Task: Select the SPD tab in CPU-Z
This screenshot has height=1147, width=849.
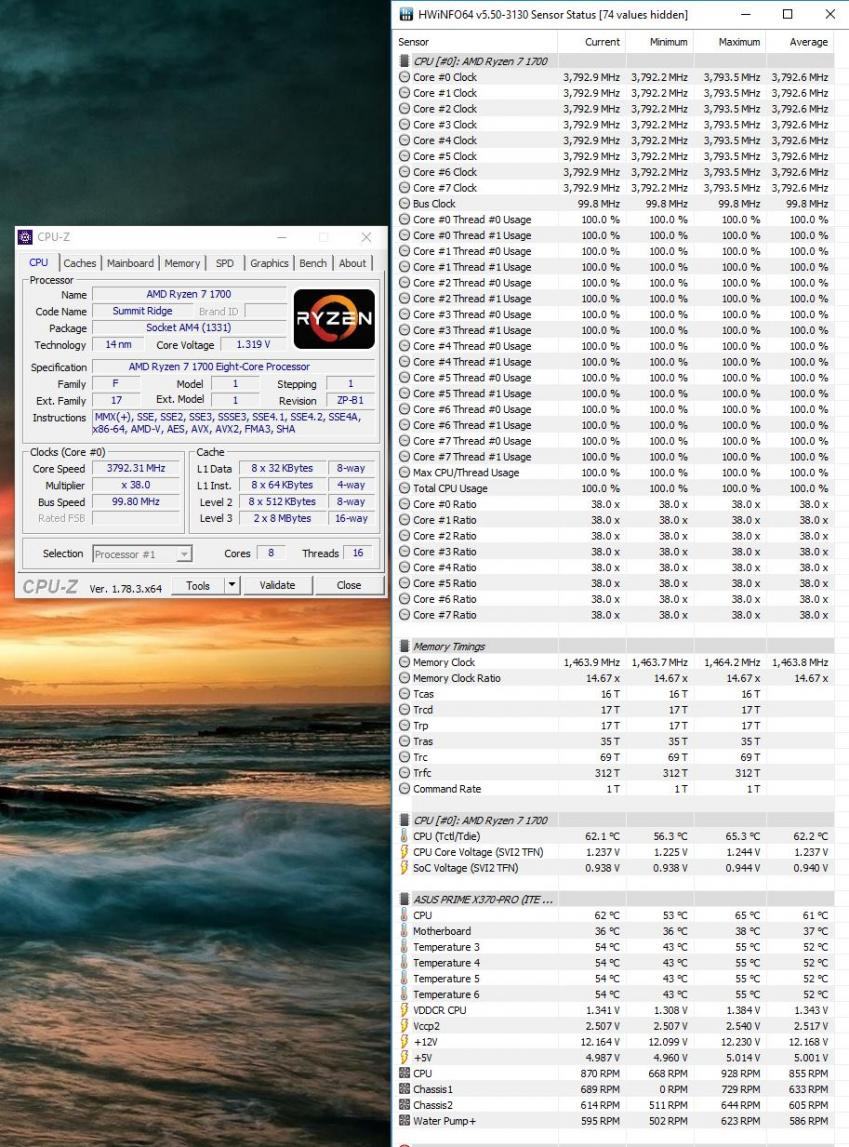Action: coord(224,263)
